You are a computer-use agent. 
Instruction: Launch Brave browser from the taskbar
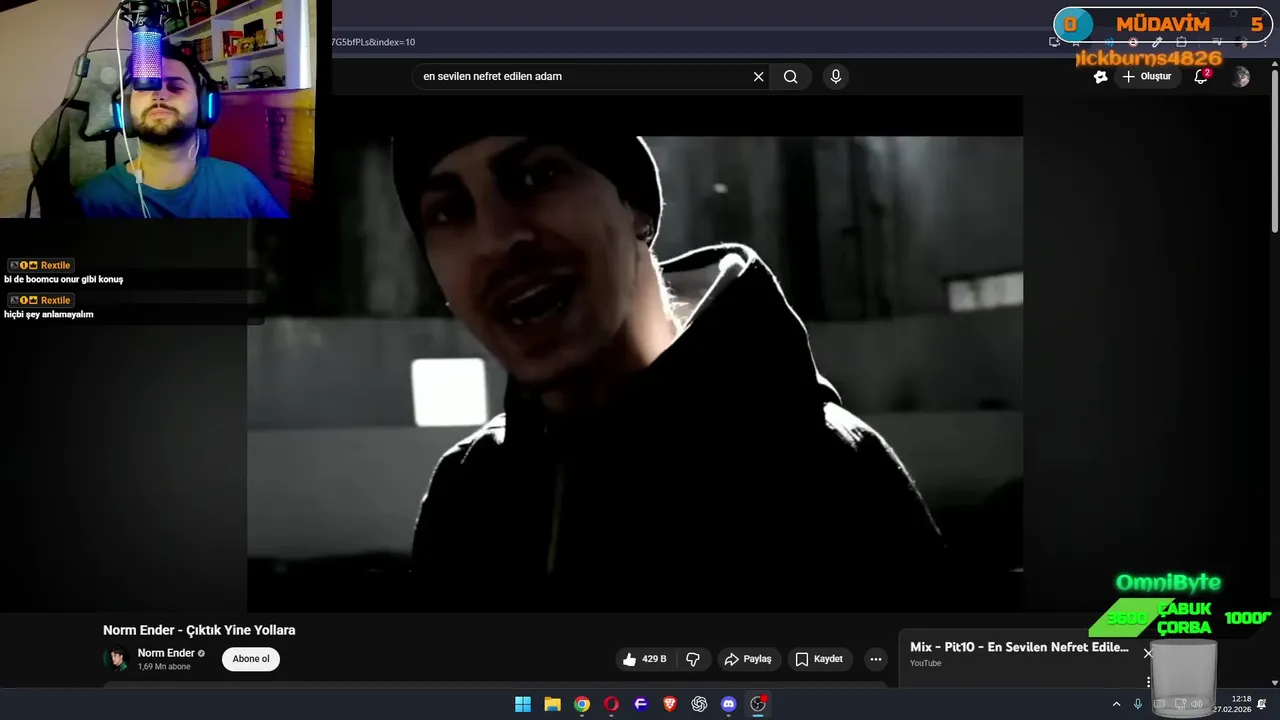(x=670, y=704)
